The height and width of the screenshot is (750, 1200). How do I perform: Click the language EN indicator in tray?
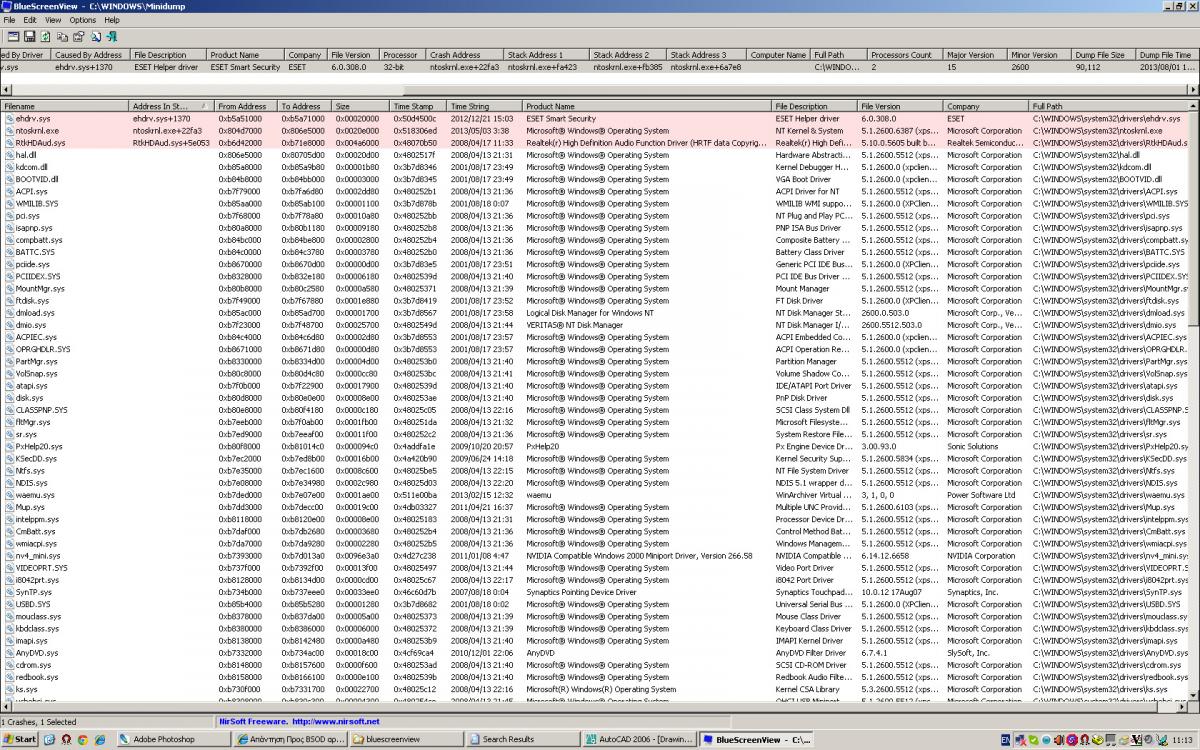pos(1006,739)
